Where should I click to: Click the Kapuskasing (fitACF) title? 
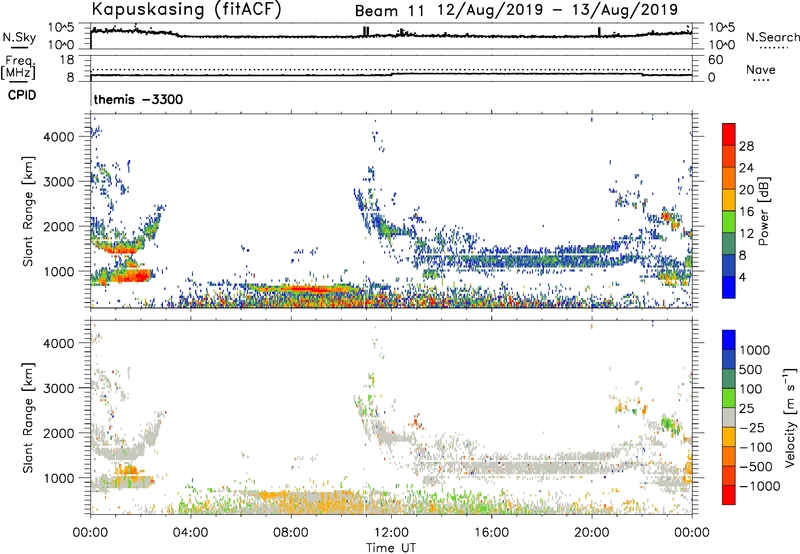187,9
